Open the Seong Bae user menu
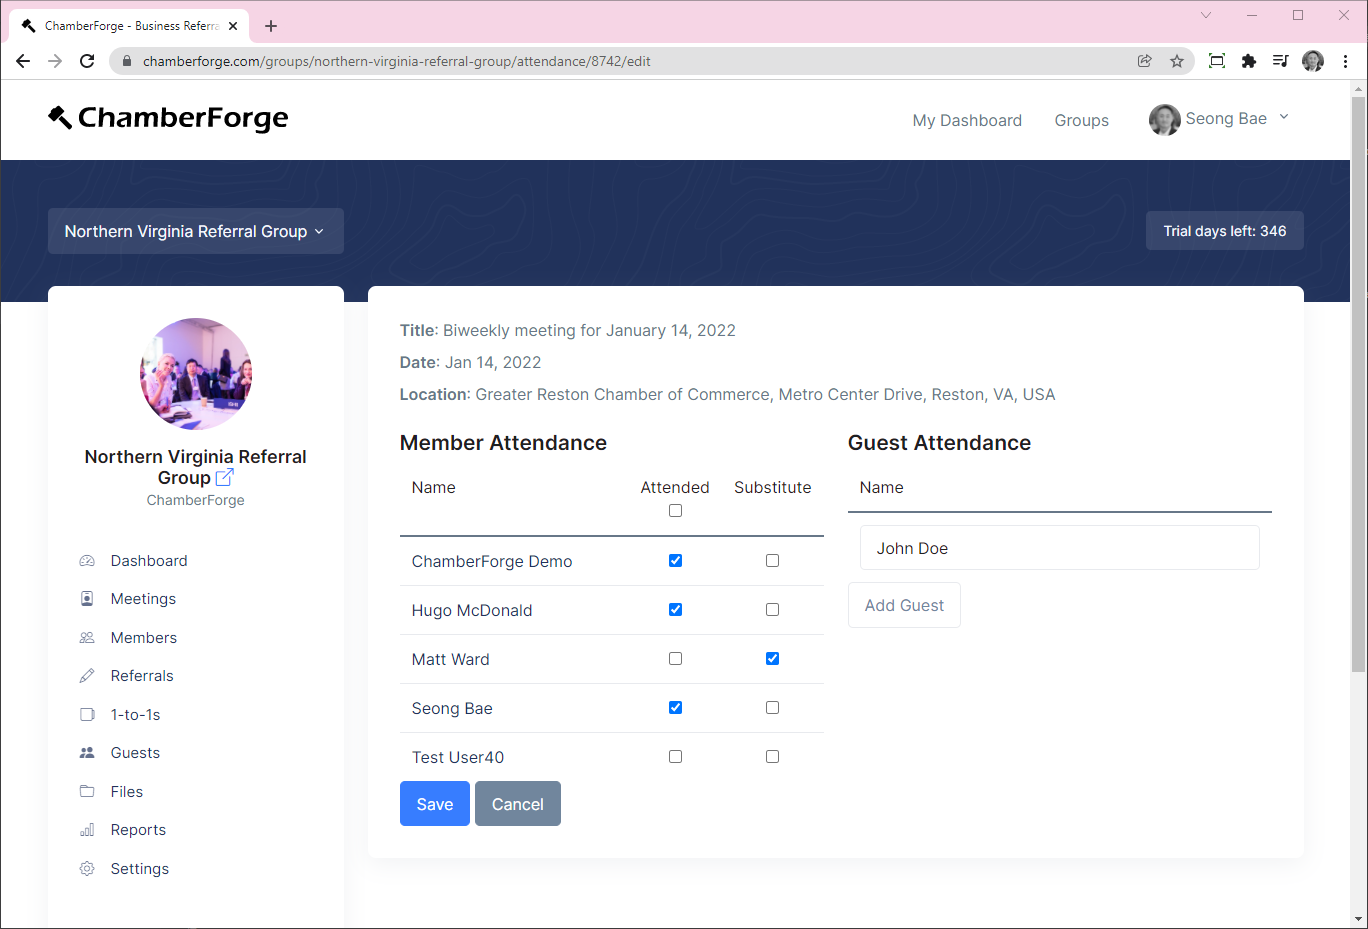 (1219, 119)
